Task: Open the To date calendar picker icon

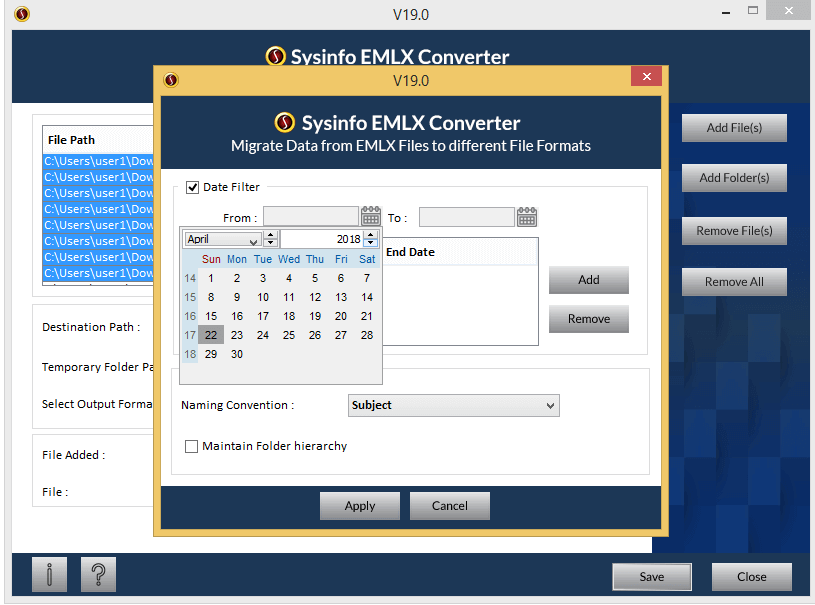Action: (x=527, y=217)
